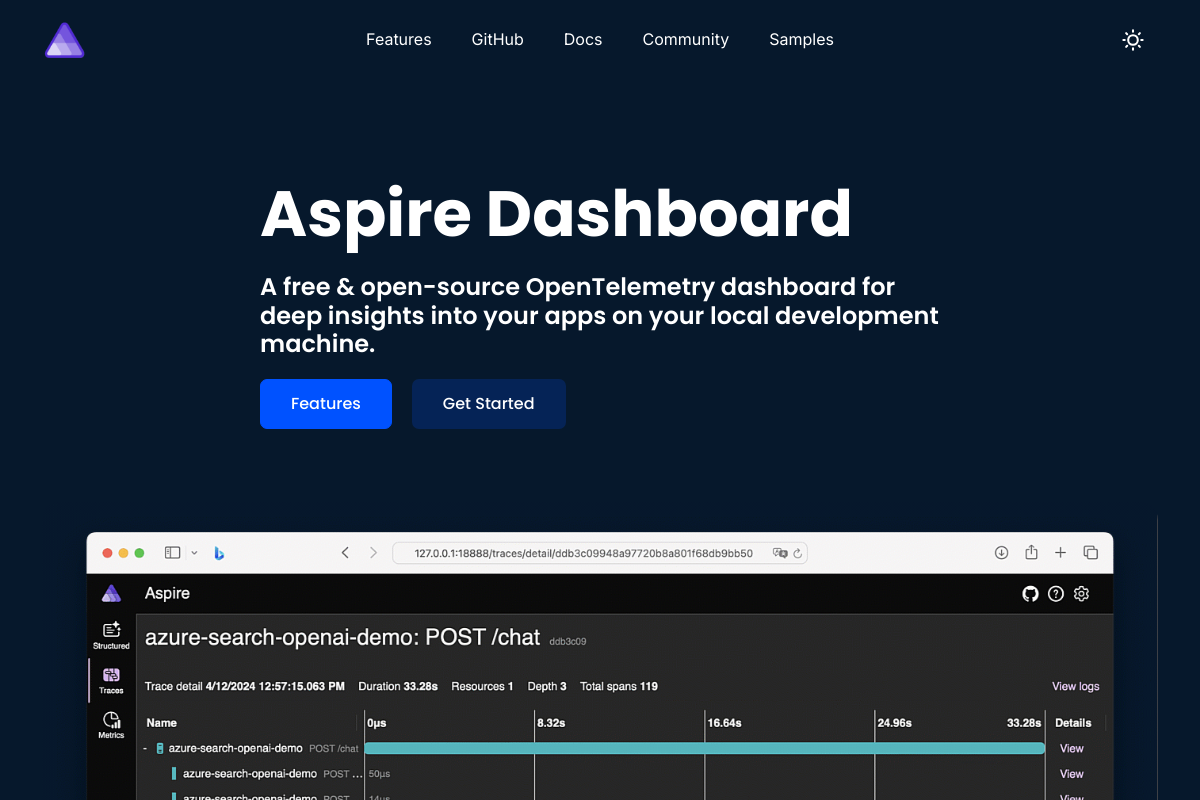Click the Trace detail timestamp 4/12/2024 12:57:15.063 PM

click(x=275, y=687)
